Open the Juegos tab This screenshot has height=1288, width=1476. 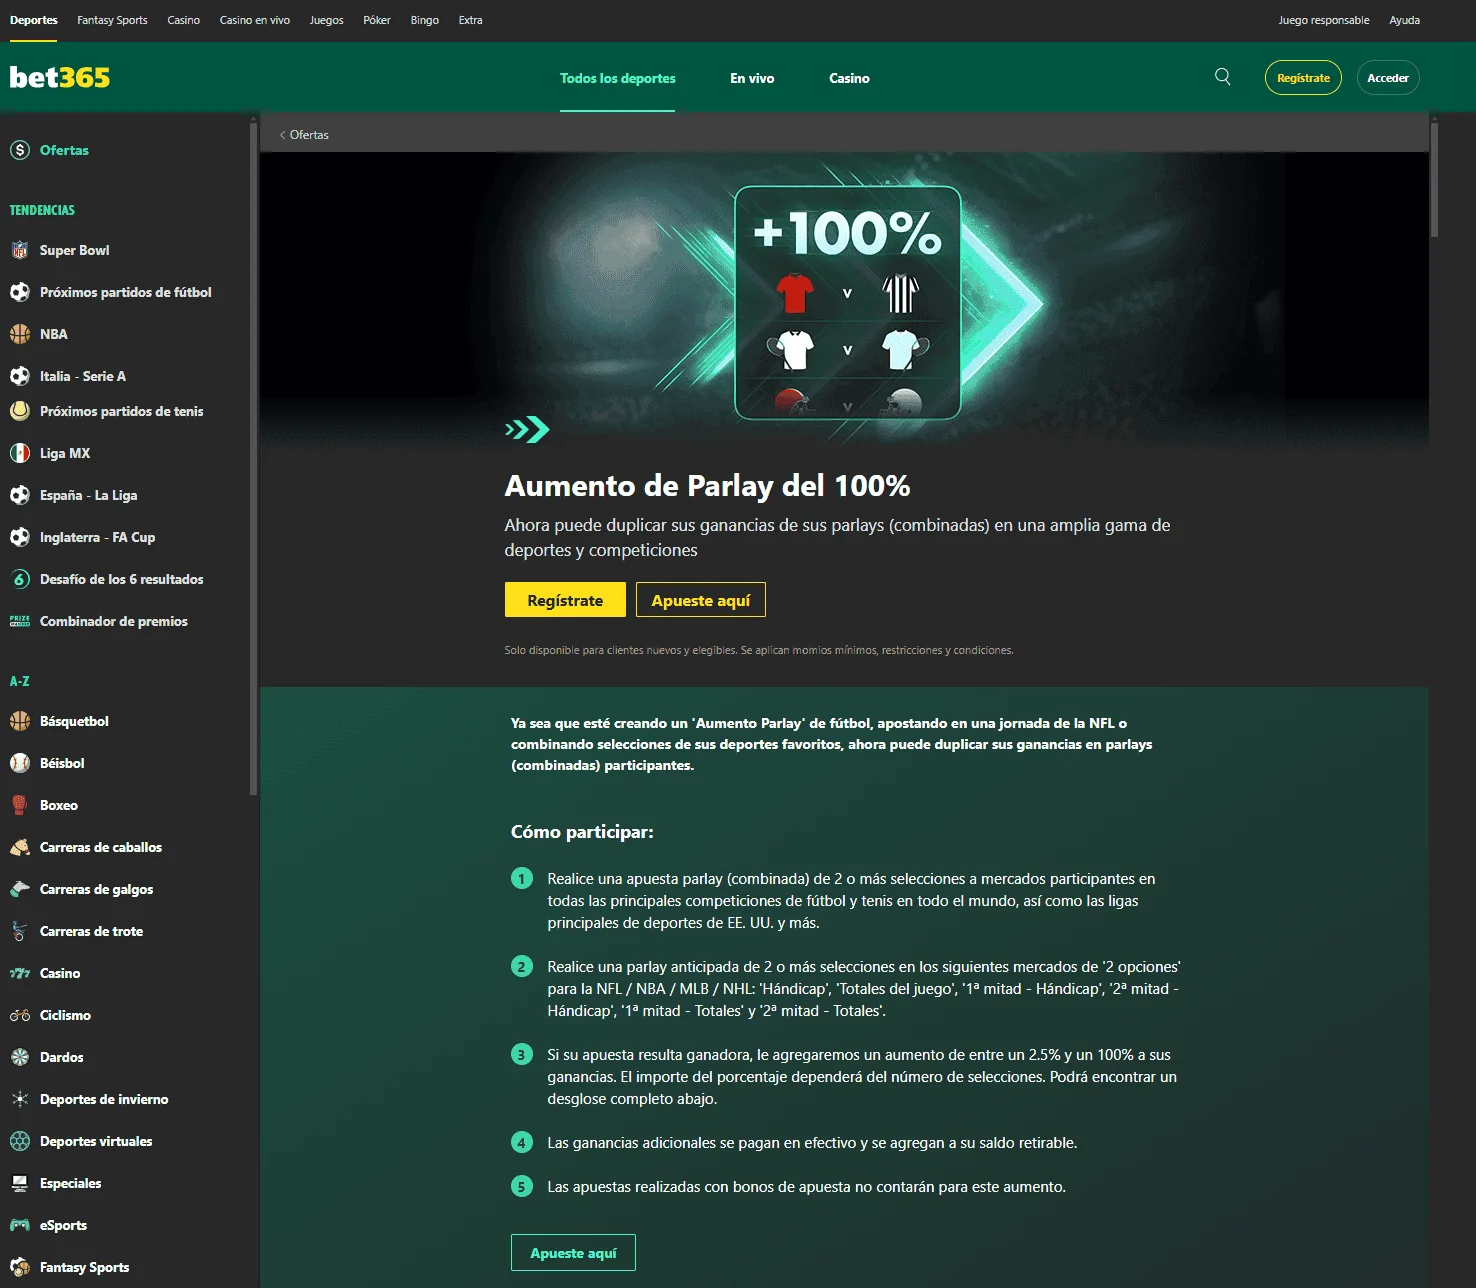[x=326, y=20]
